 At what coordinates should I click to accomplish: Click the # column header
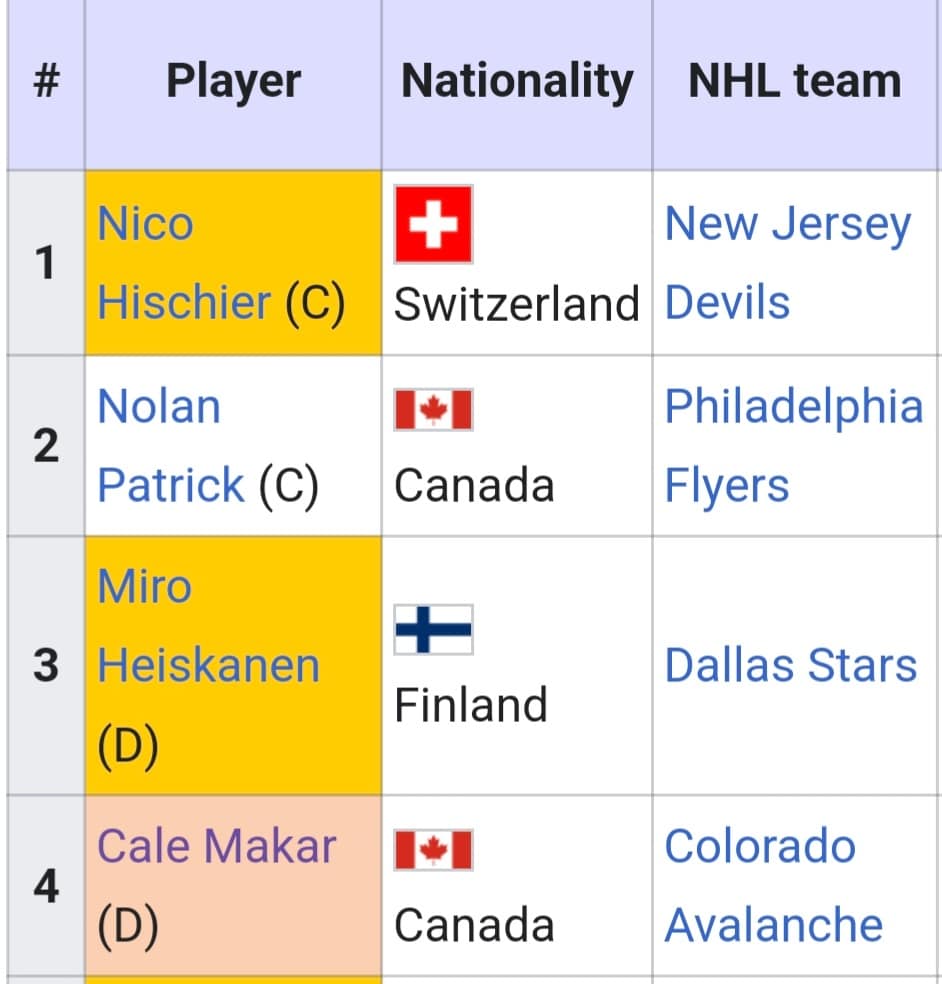(45, 81)
